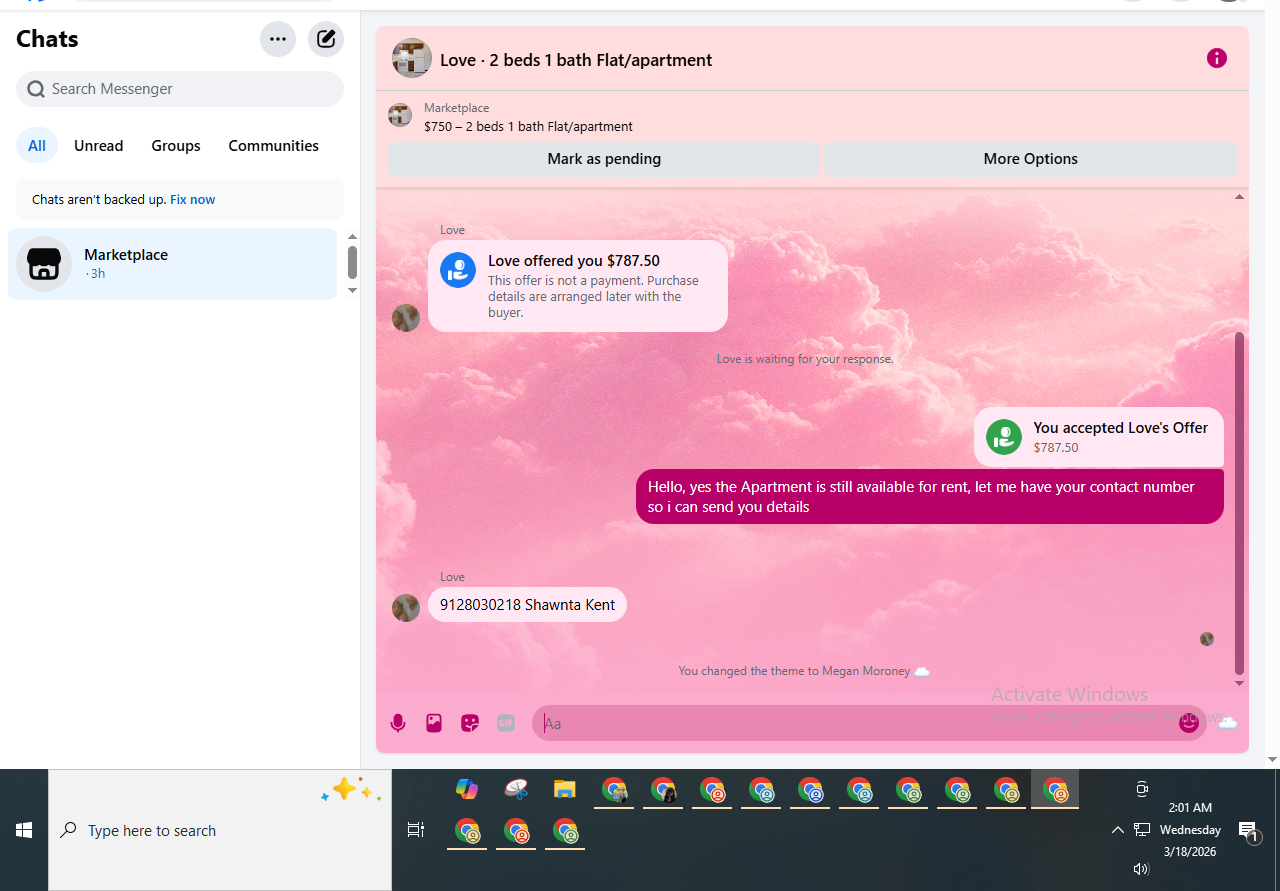Open network settings from the system tray
This screenshot has height=891, width=1280.
point(1142,830)
